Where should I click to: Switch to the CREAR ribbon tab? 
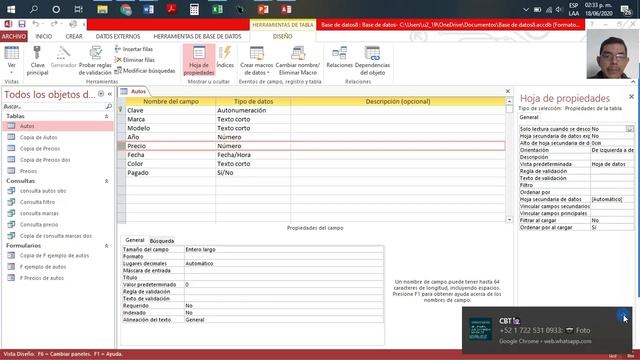[74, 36]
